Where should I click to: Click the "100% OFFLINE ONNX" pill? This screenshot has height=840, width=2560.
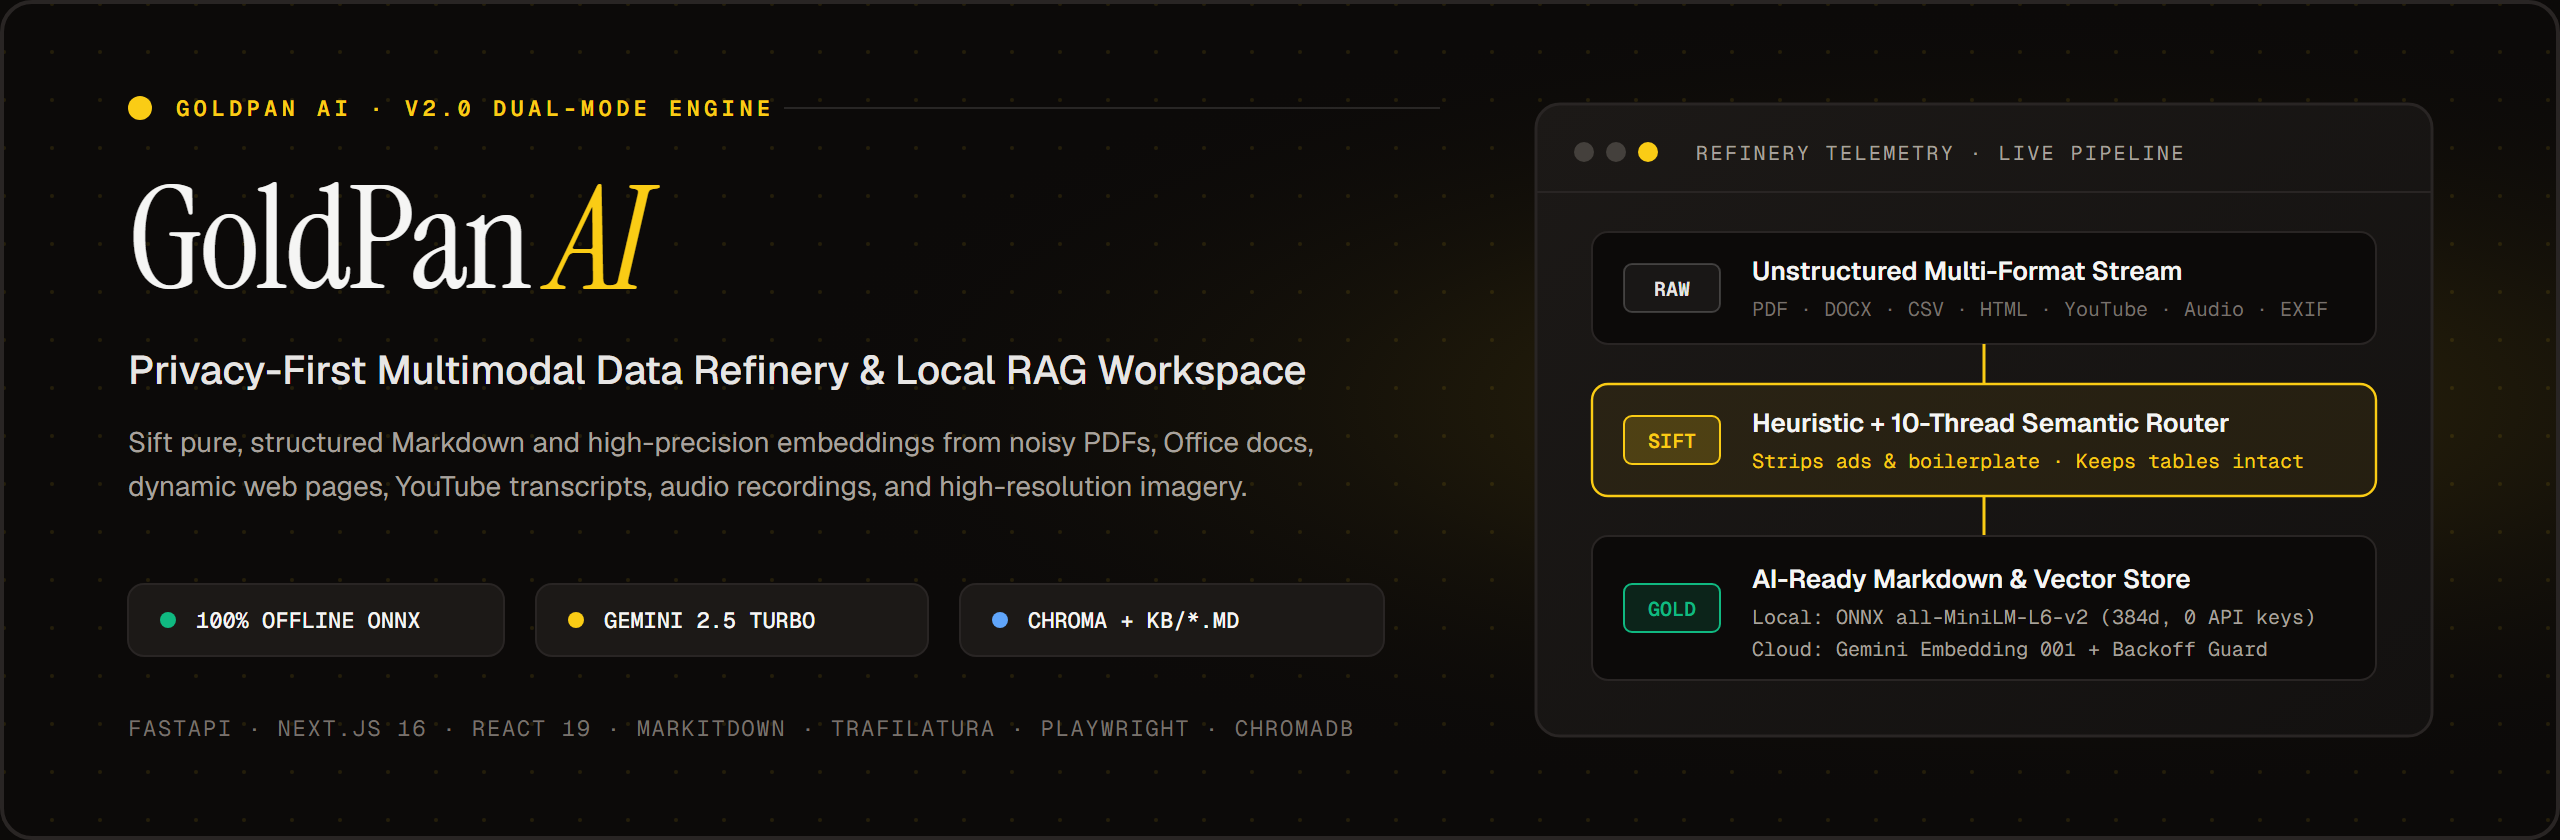(x=316, y=620)
